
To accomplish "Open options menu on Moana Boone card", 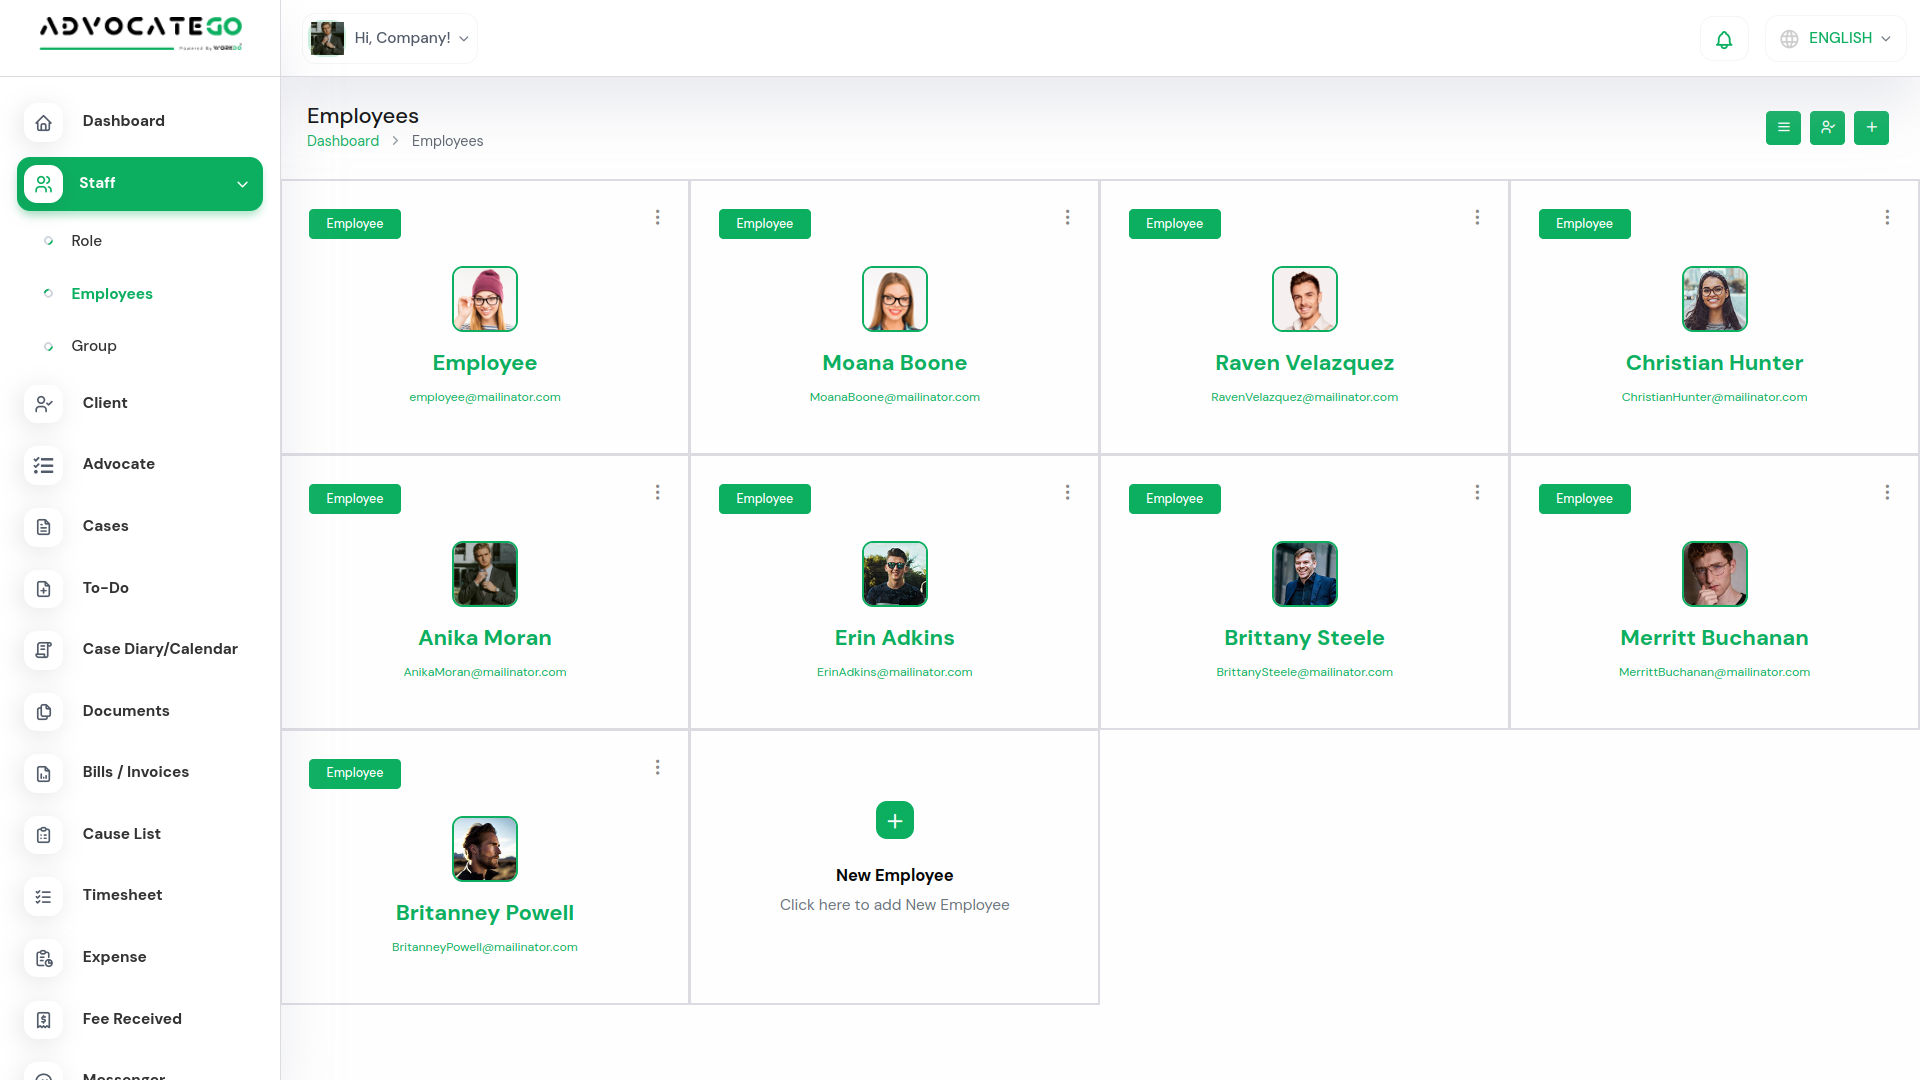I will point(1067,218).
